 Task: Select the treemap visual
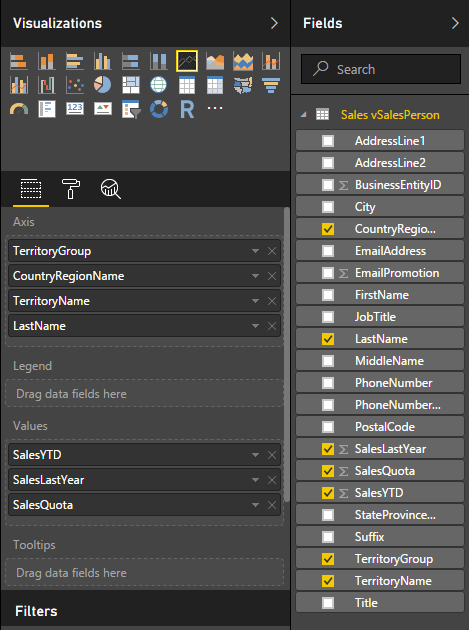[x=131, y=85]
